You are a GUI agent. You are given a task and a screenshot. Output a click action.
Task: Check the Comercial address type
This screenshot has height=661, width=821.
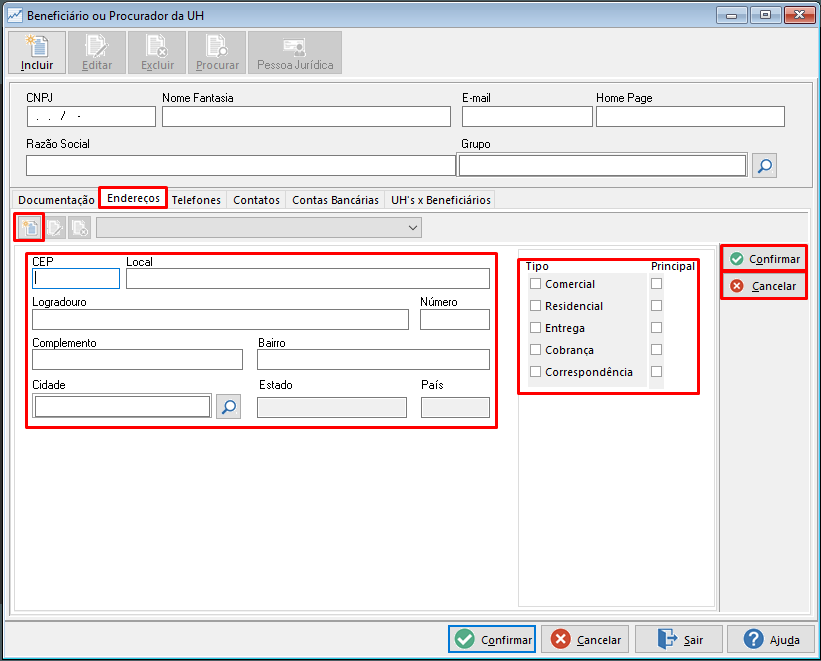click(536, 284)
